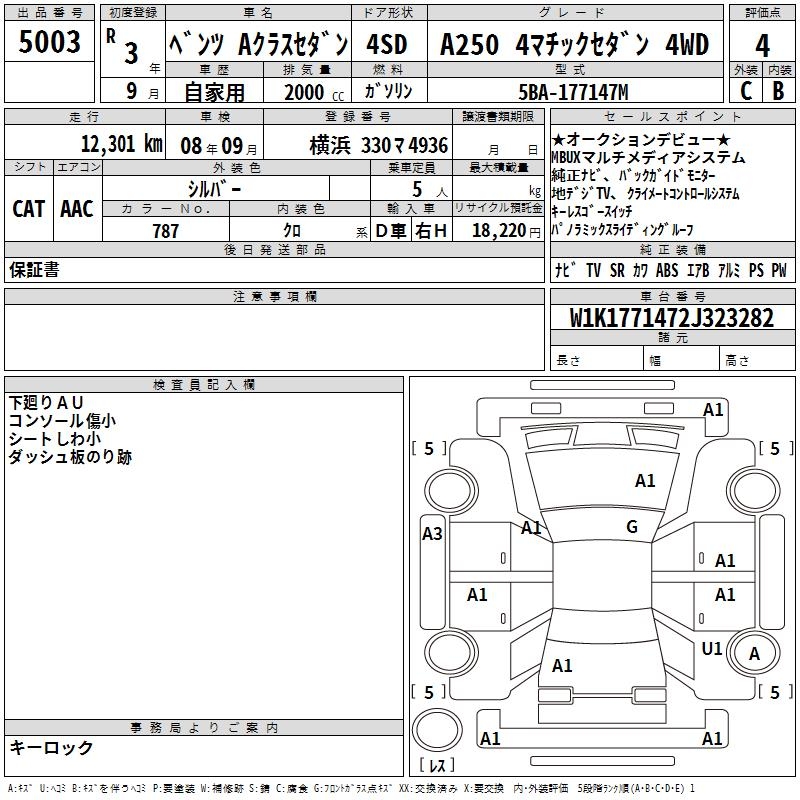800x800 pixels.
Task: Click the interior grade B
Action: click(779, 90)
